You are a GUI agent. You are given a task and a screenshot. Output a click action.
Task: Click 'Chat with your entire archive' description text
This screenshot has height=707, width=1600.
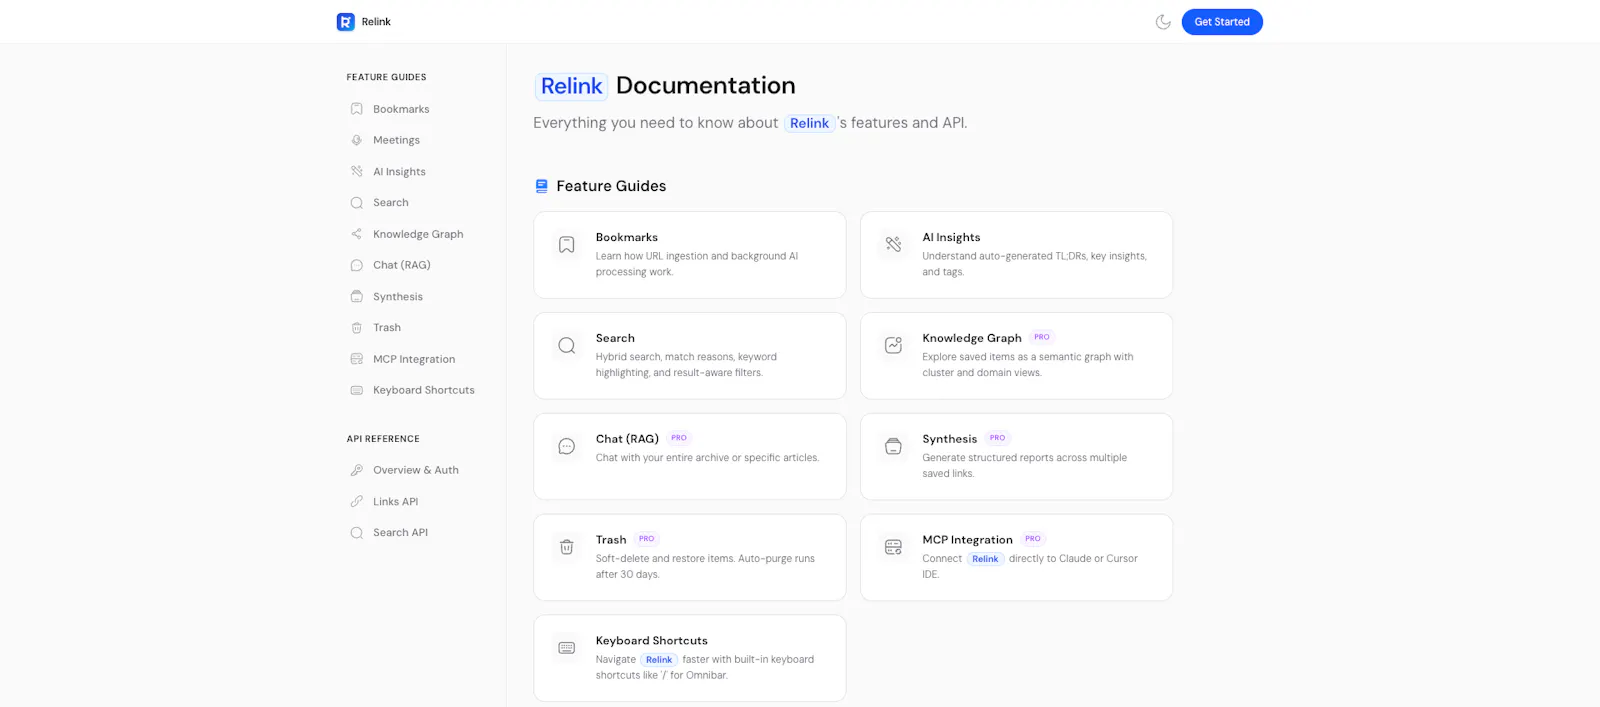tap(707, 458)
